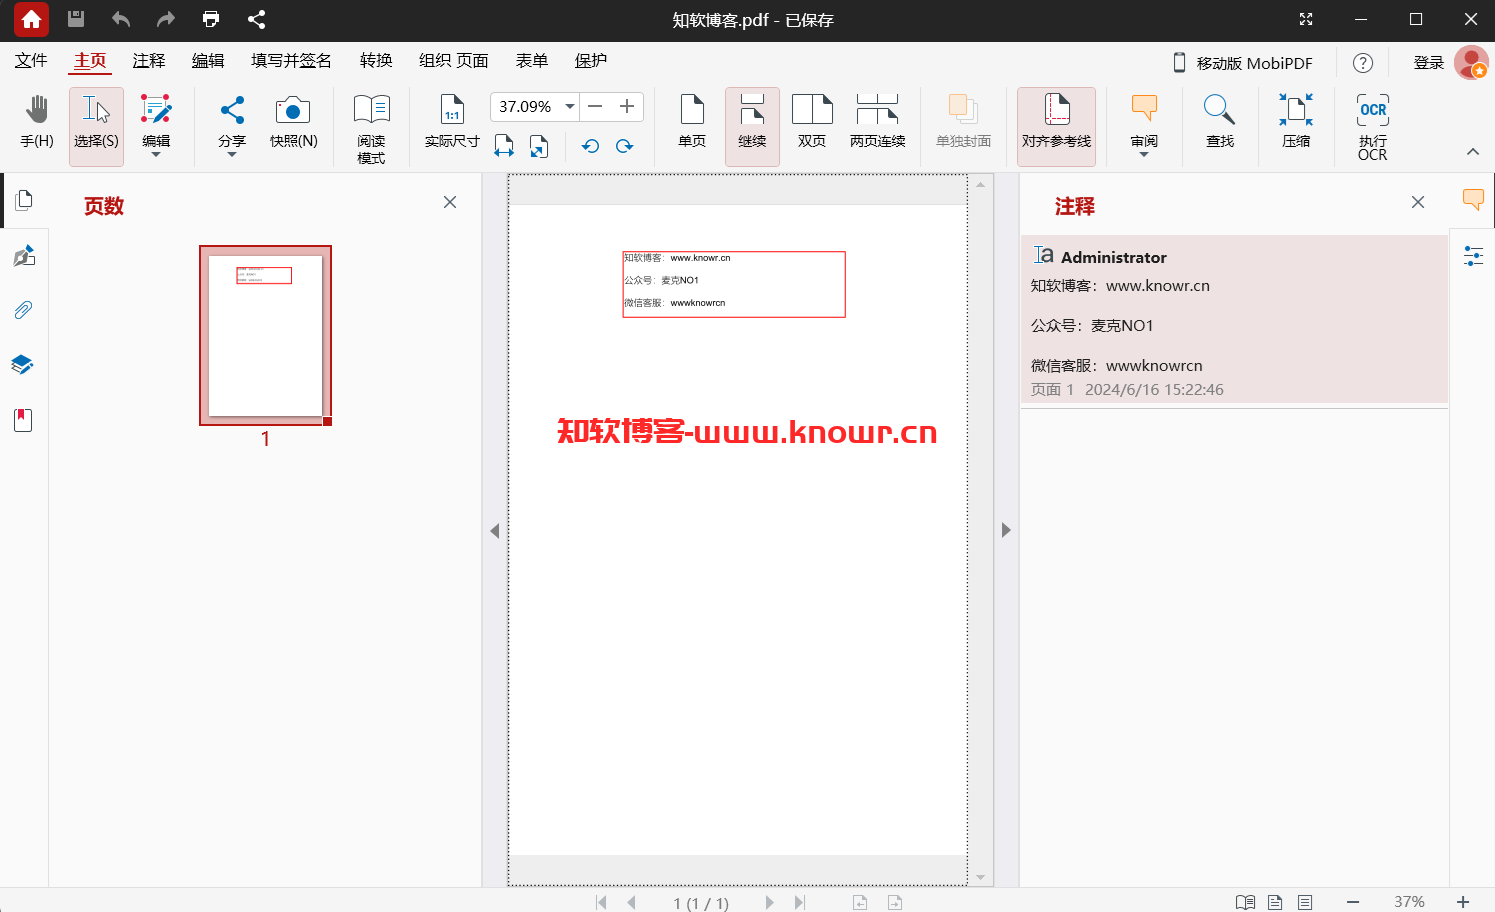Redo the last action
This screenshot has height=912, width=1495.
(x=166, y=19)
